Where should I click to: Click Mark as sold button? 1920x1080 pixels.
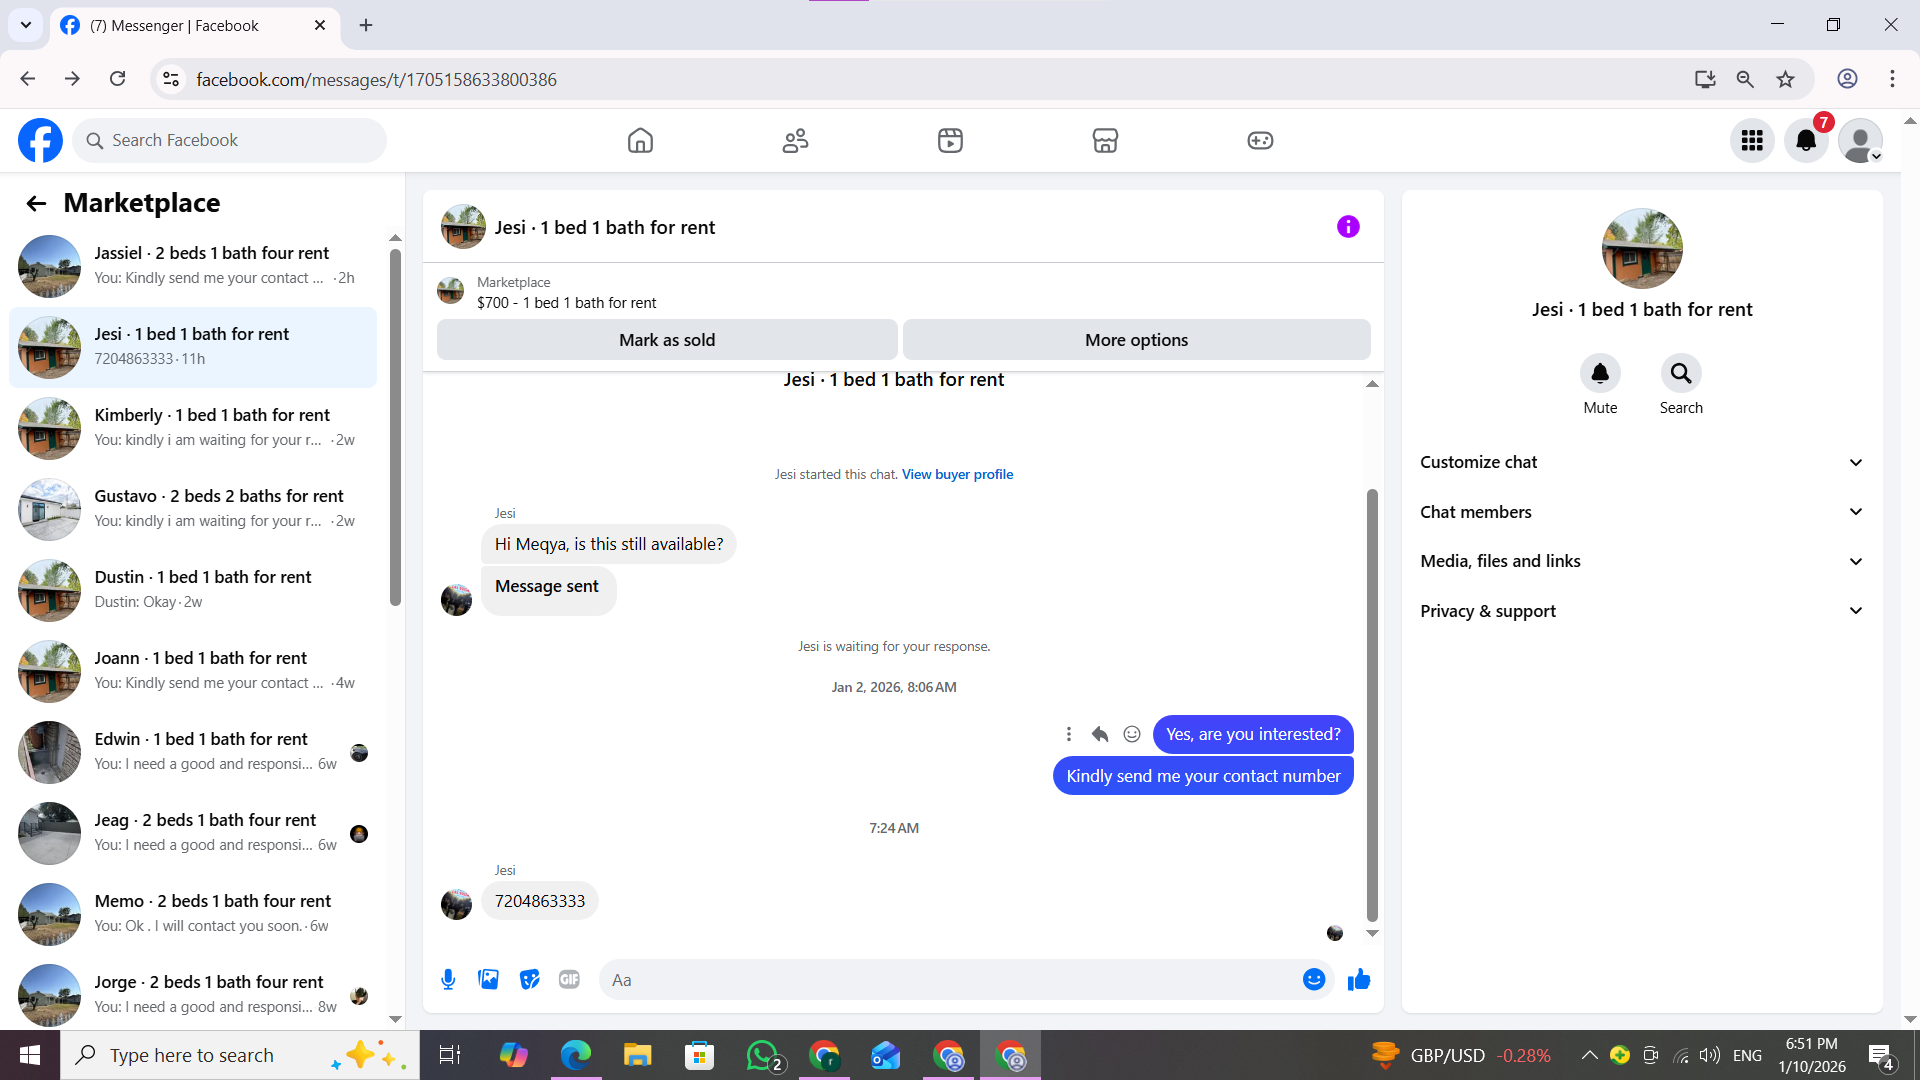click(667, 340)
